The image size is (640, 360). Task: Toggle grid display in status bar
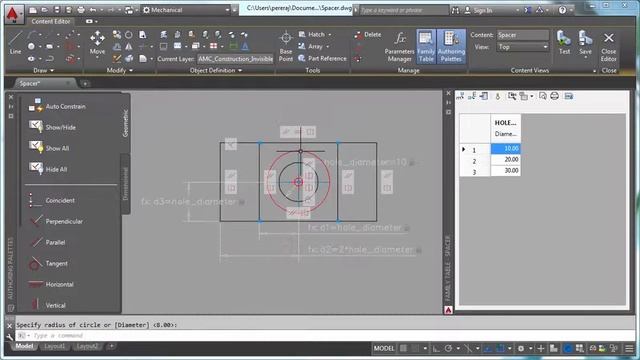(x=403, y=348)
